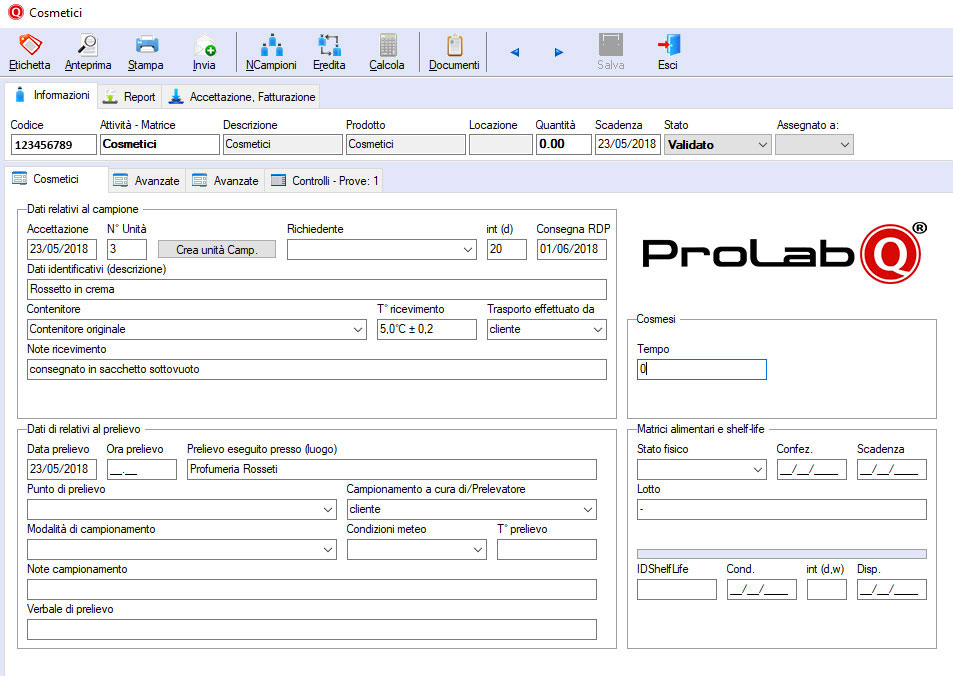953x676 pixels.
Task: Click inside the Note campionamento field
Action: (x=316, y=589)
